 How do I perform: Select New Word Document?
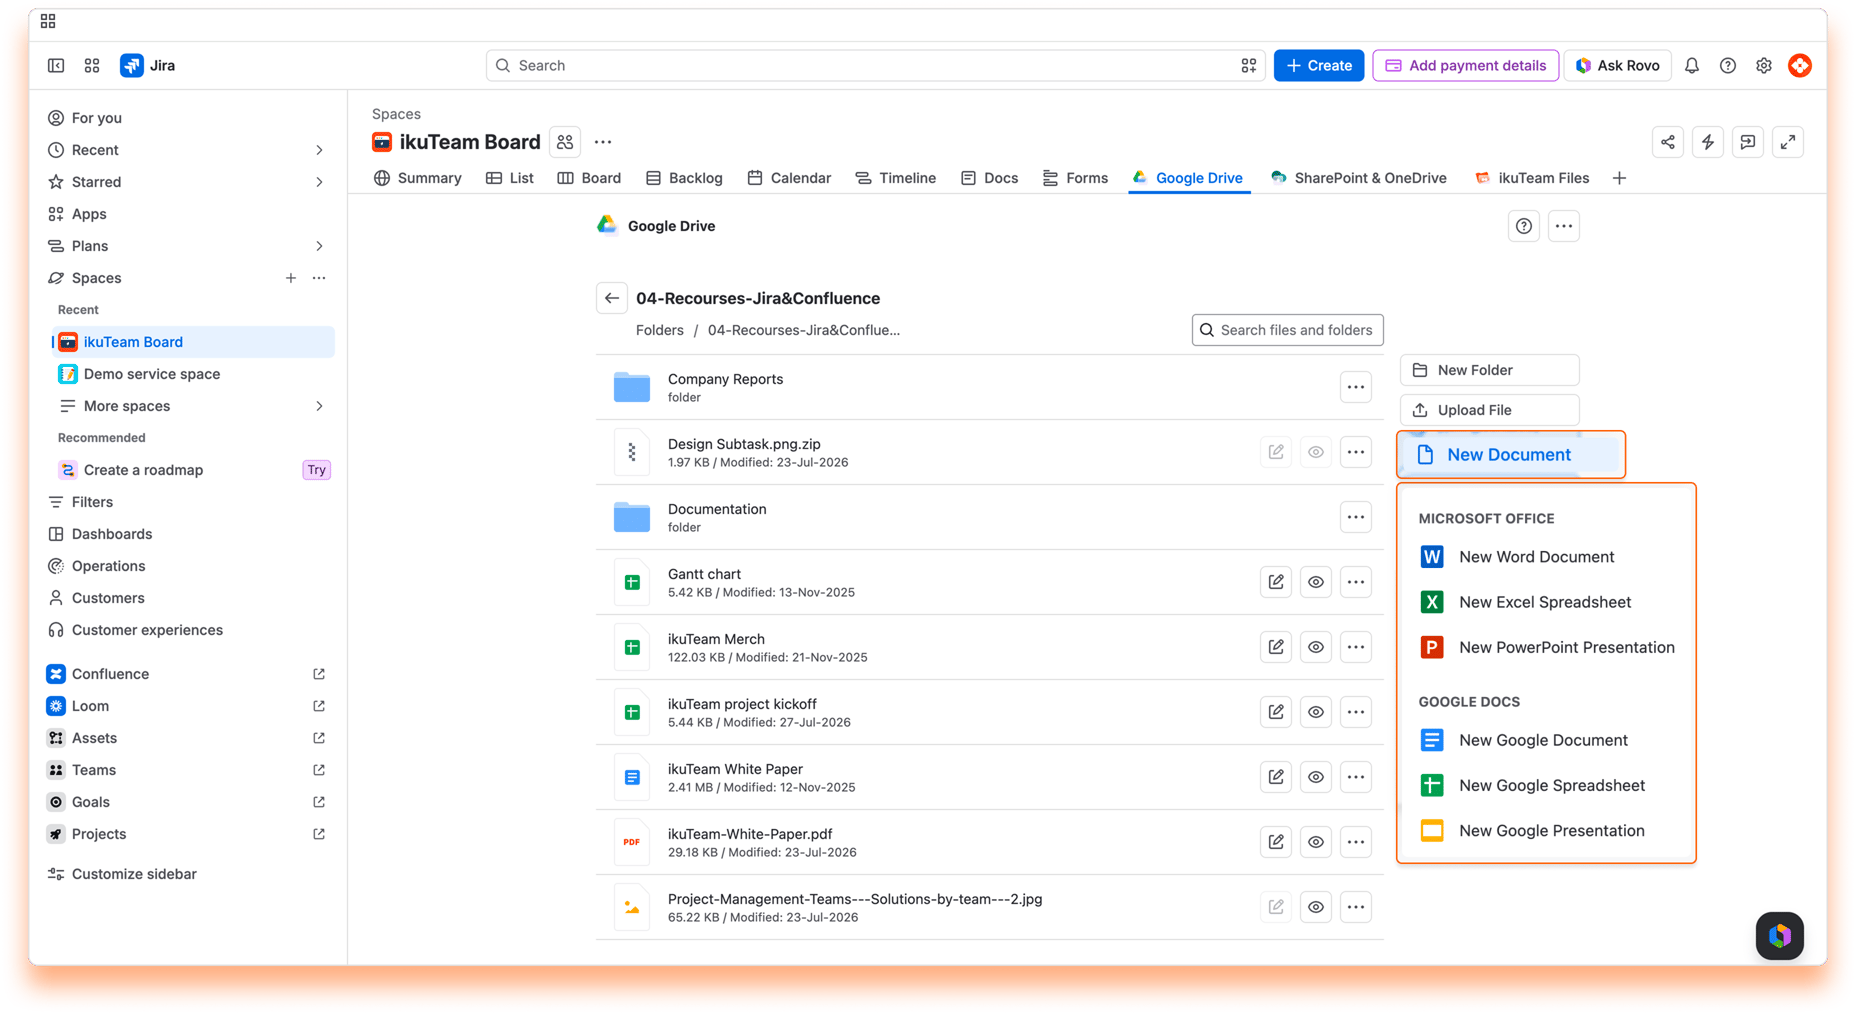coord(1546,557)
